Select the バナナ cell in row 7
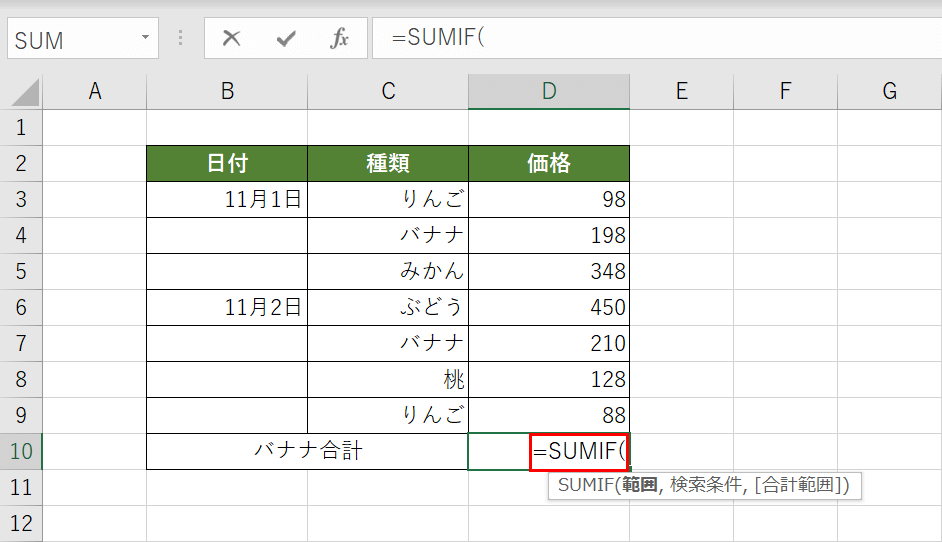Viewport: 942px width, 542px height. (x=388, y=344)
